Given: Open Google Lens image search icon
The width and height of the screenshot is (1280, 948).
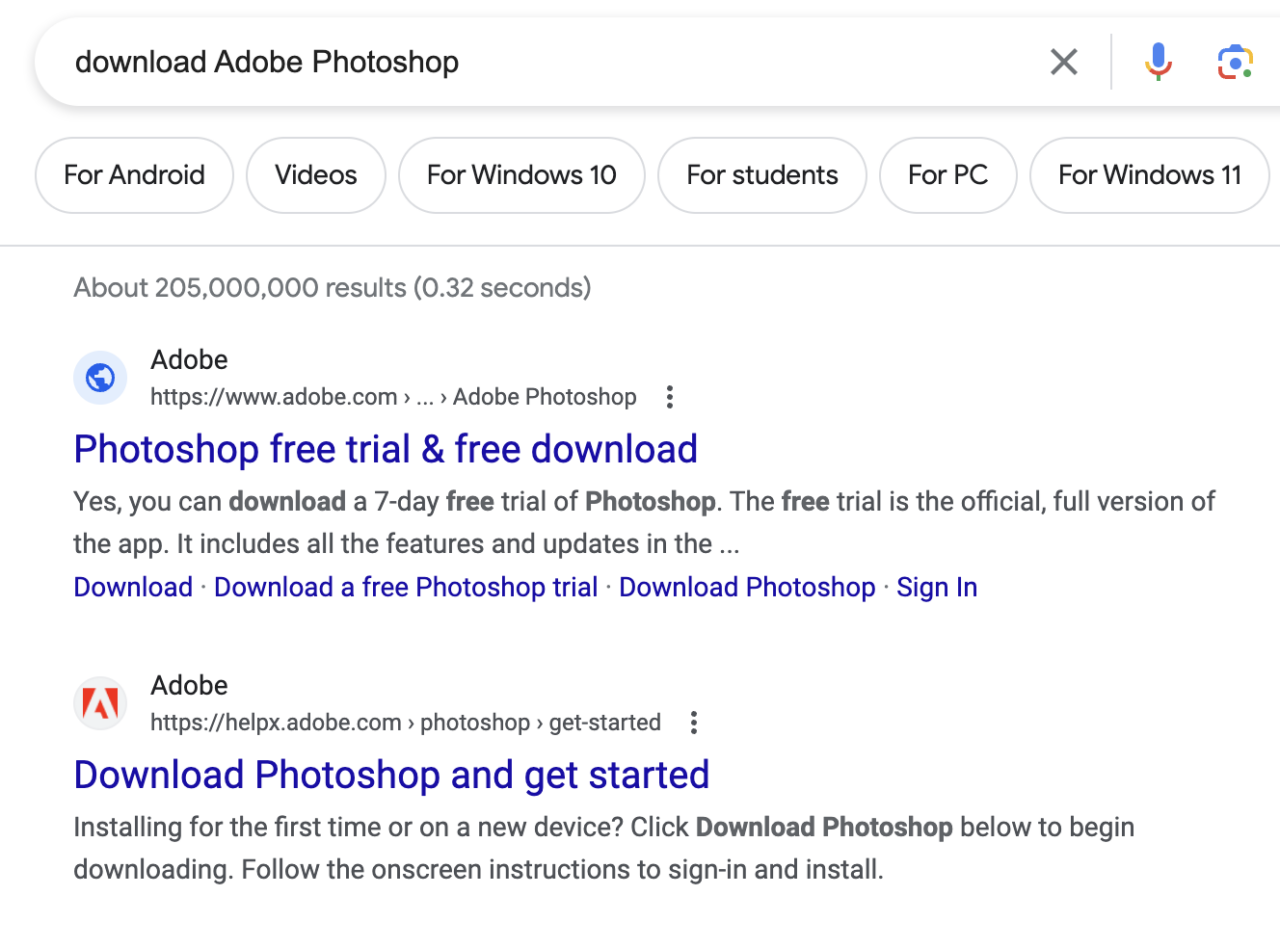Looking at the screenshot, I should (1235, 62).
